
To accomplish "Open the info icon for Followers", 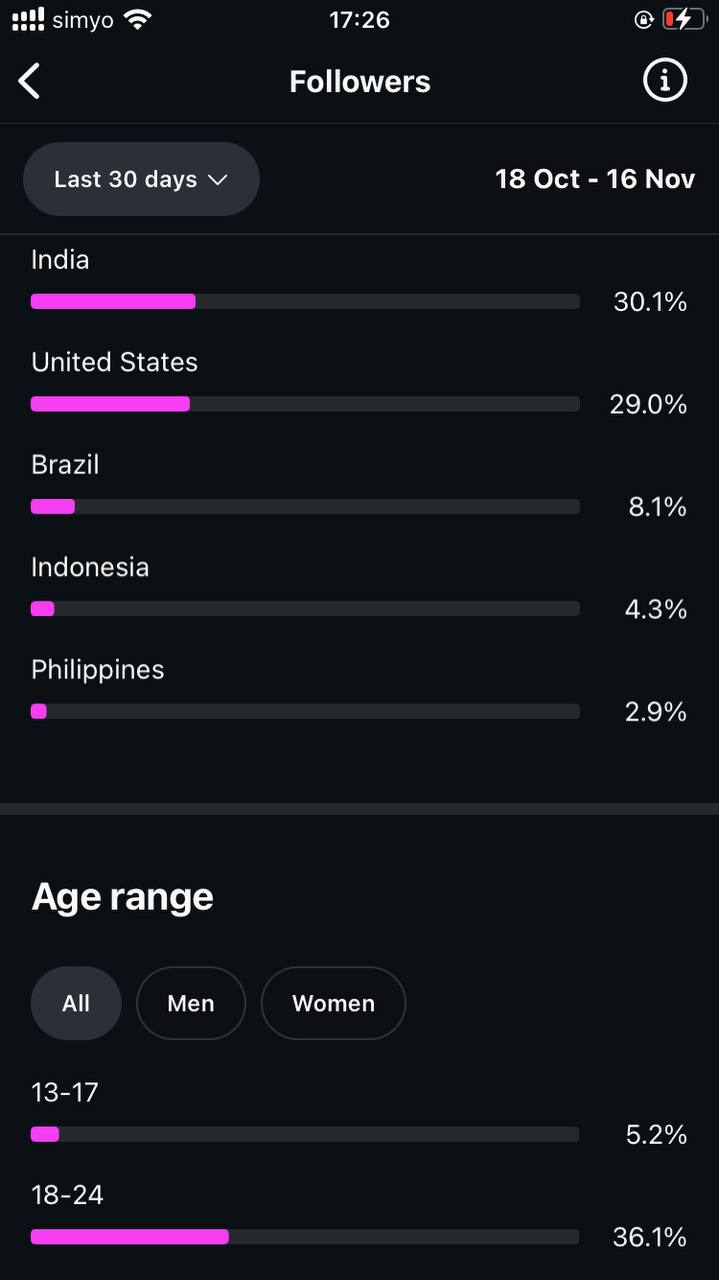I will (665, 80).
